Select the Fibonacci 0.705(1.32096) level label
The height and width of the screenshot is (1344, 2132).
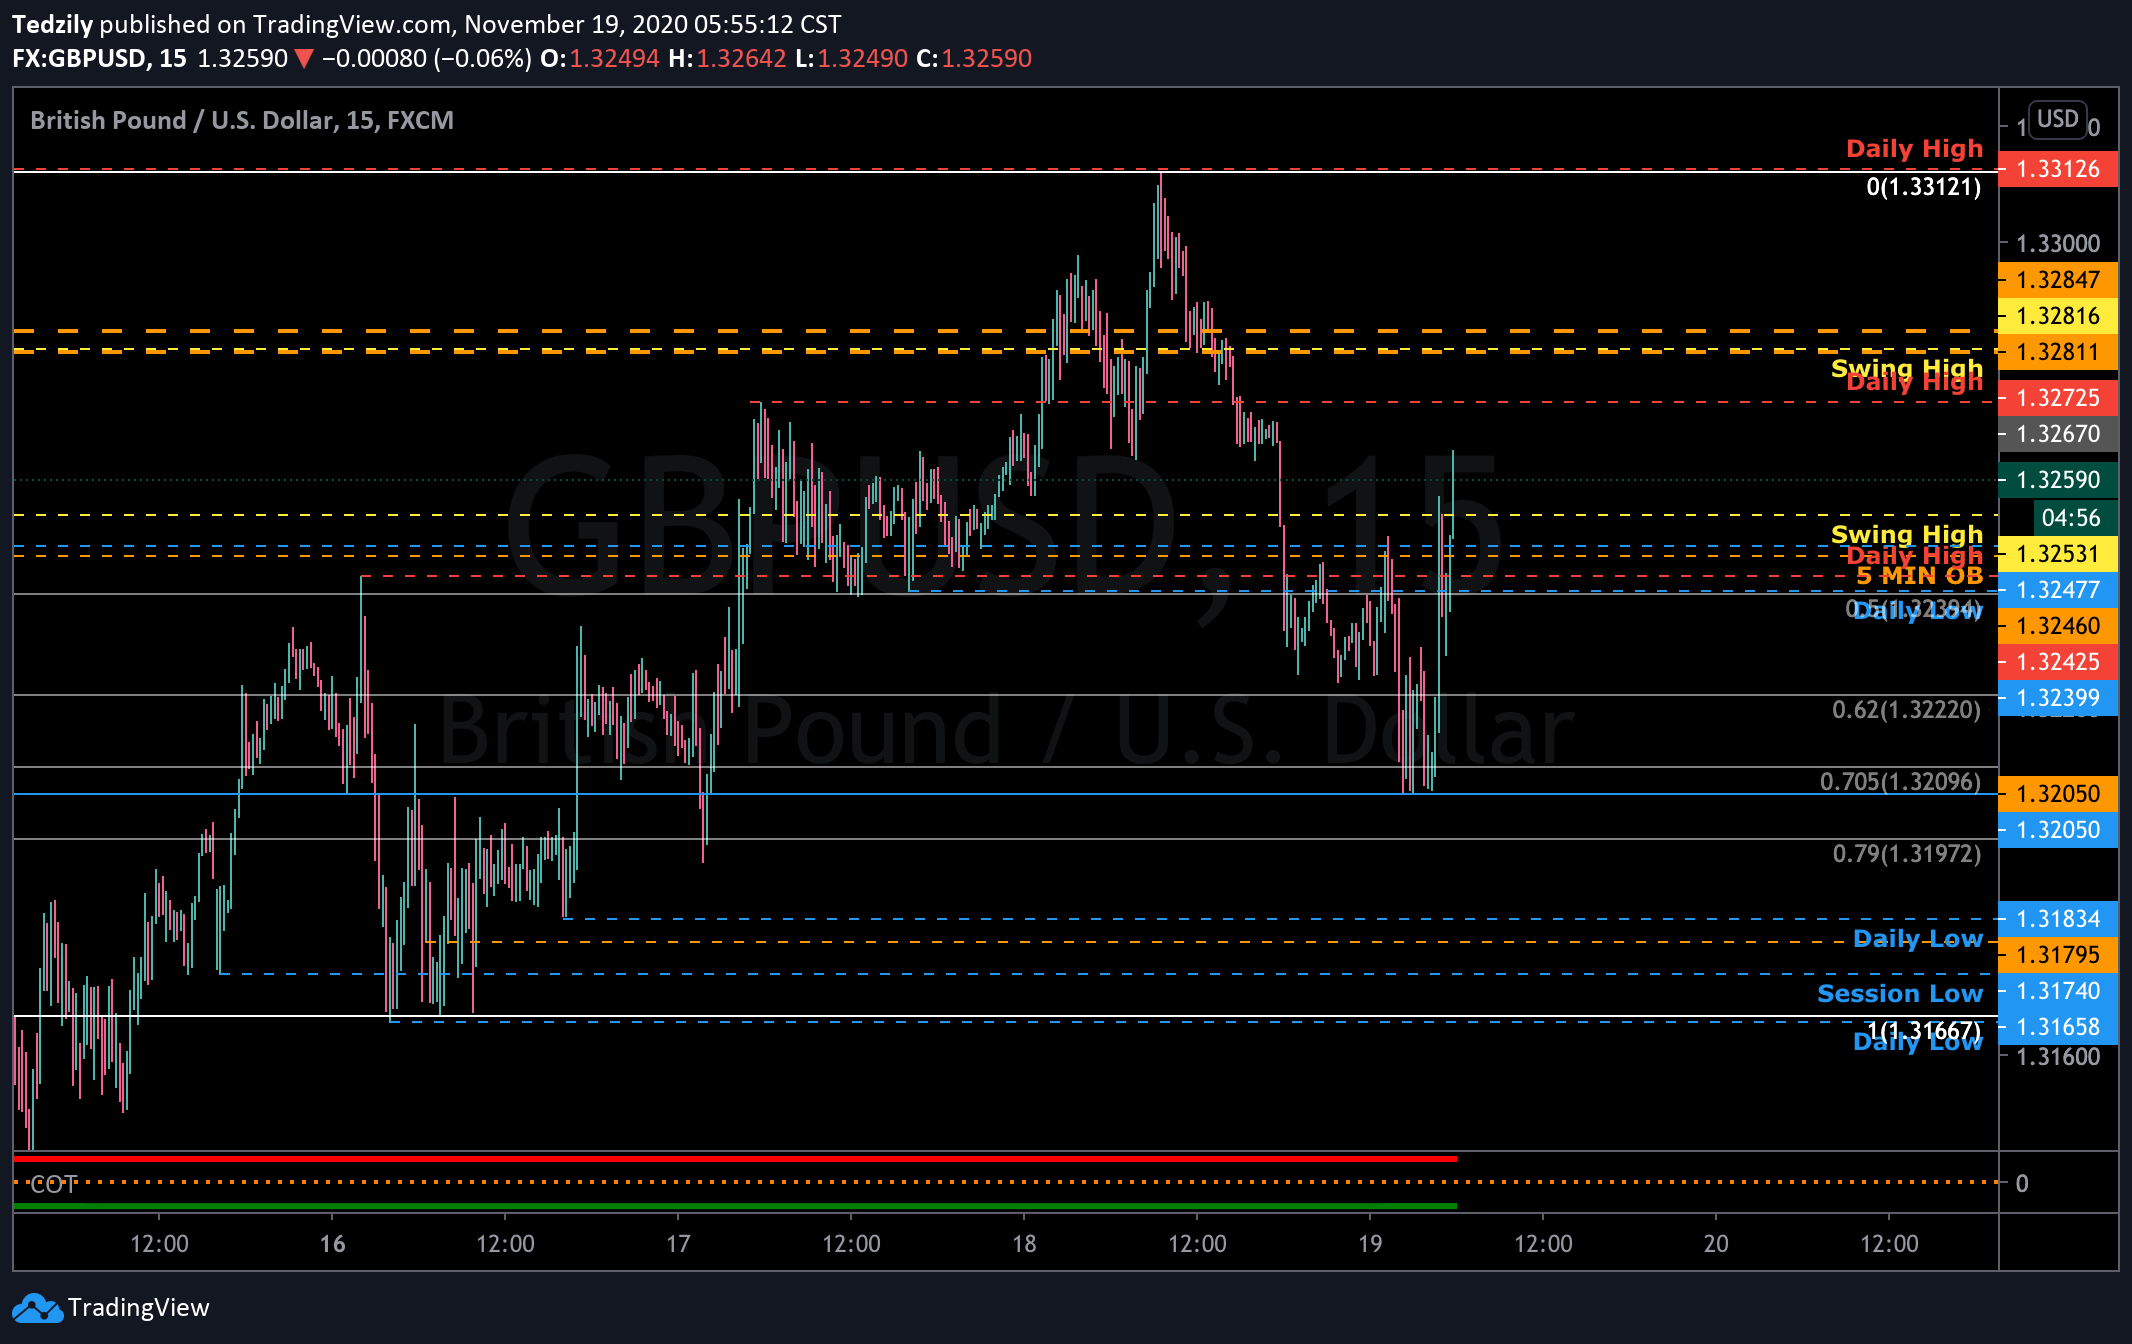(1900, 782)
